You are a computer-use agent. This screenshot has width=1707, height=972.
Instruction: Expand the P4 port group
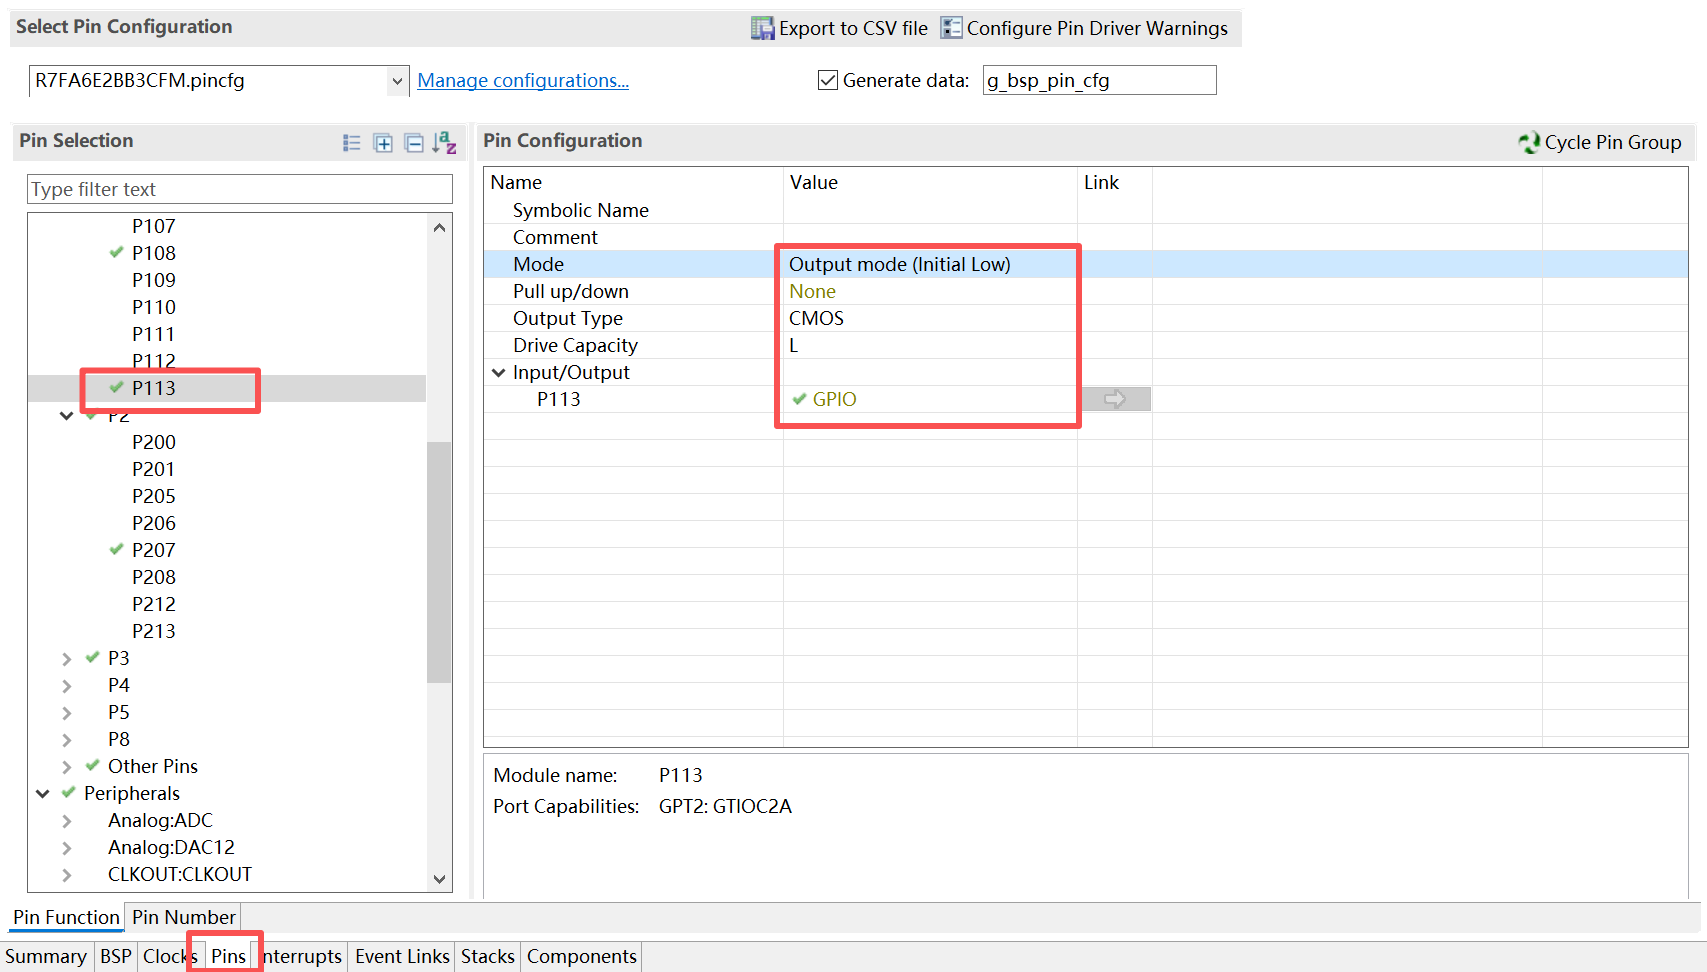click(66, 686)
